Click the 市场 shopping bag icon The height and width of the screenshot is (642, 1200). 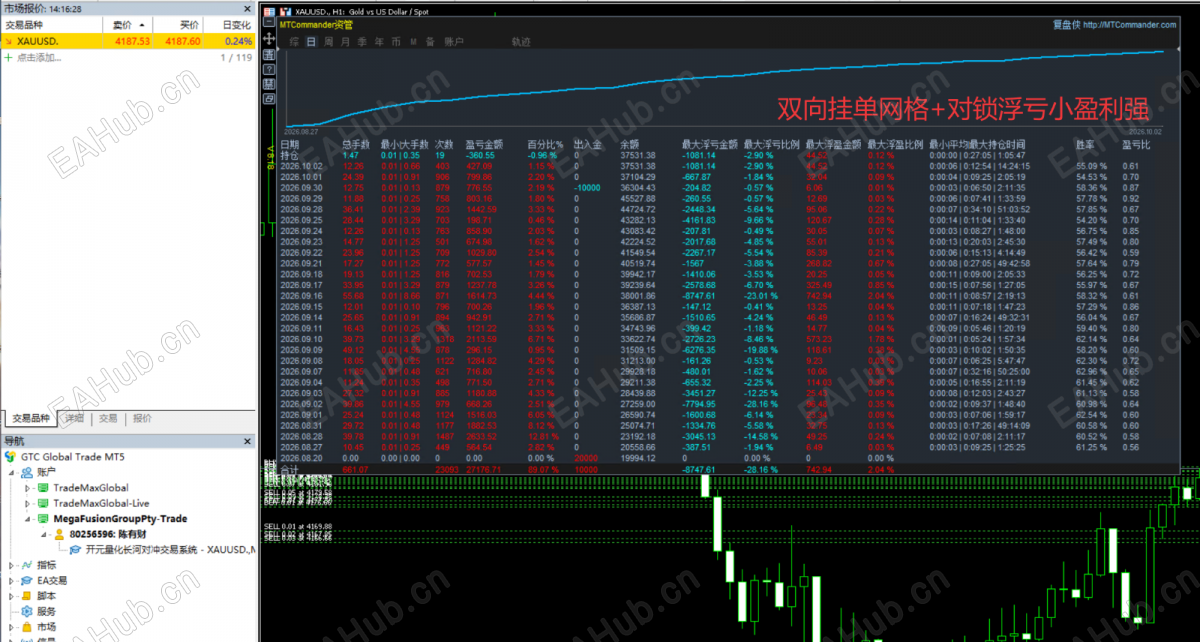pos(26,627)
